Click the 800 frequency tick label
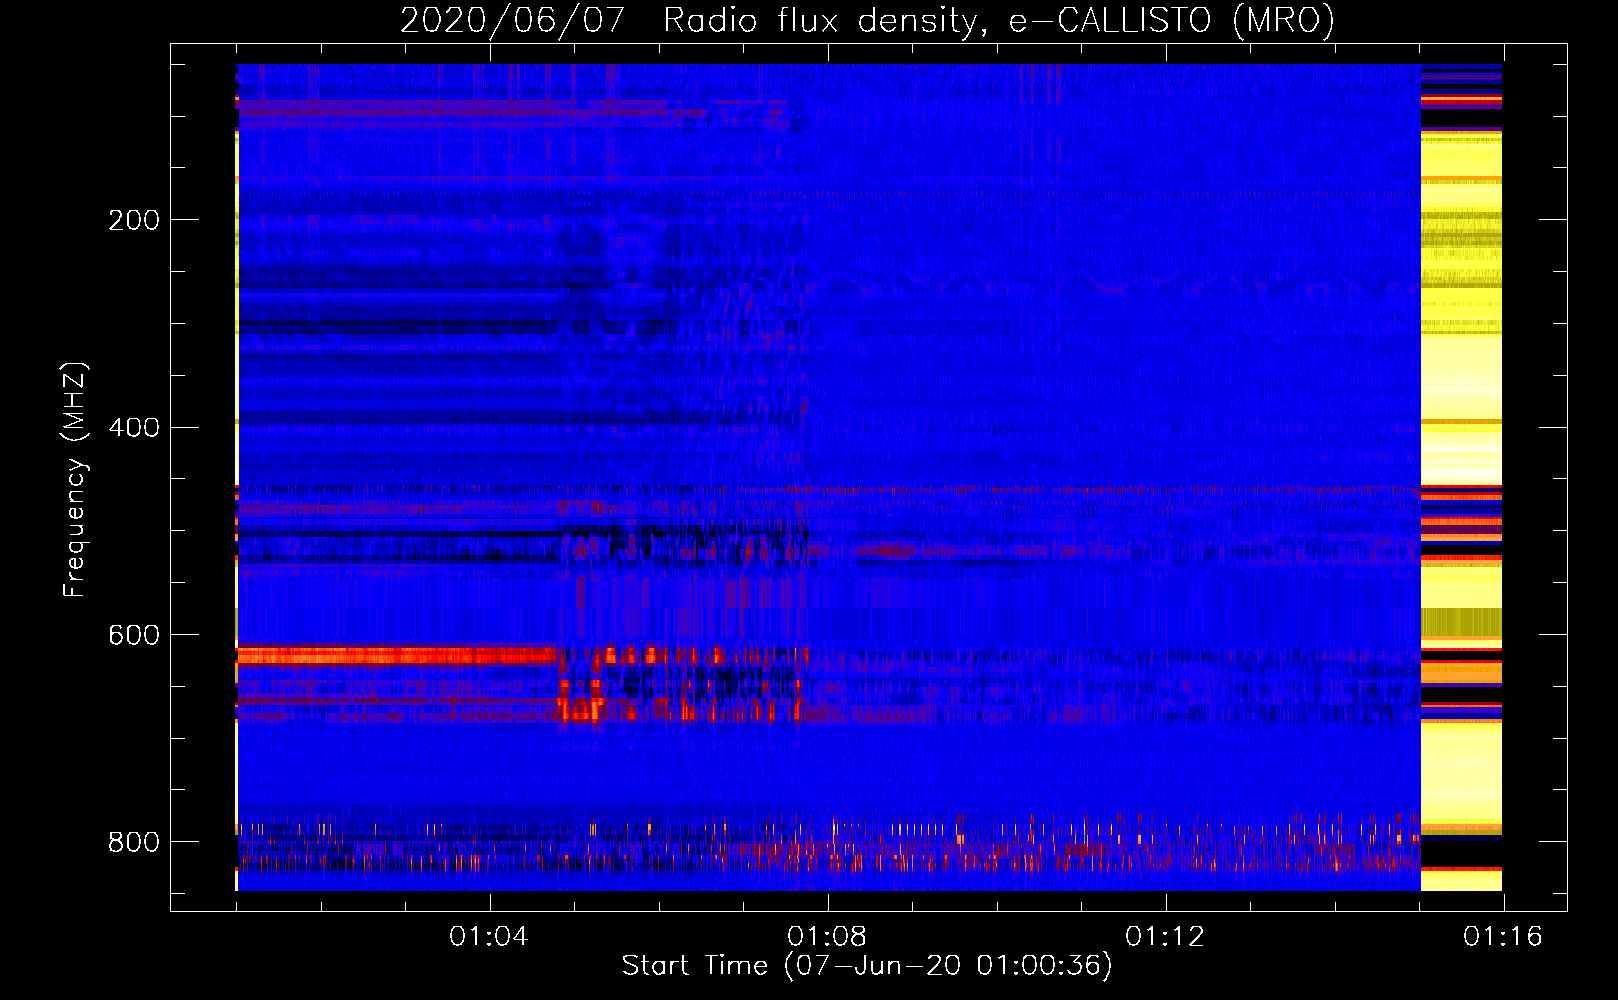This screenshot has width=1618, height=1000. click(x=134, y=842)
